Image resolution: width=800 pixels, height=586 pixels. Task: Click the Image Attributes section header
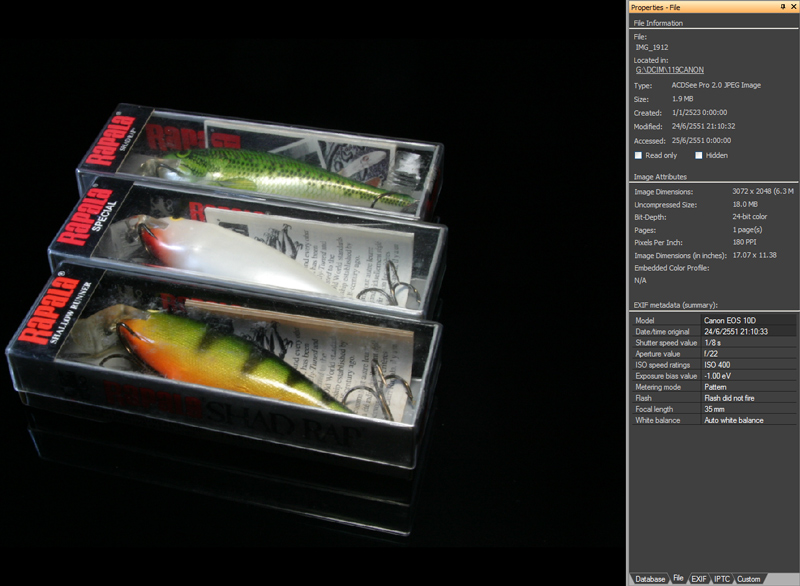[660, 176]
